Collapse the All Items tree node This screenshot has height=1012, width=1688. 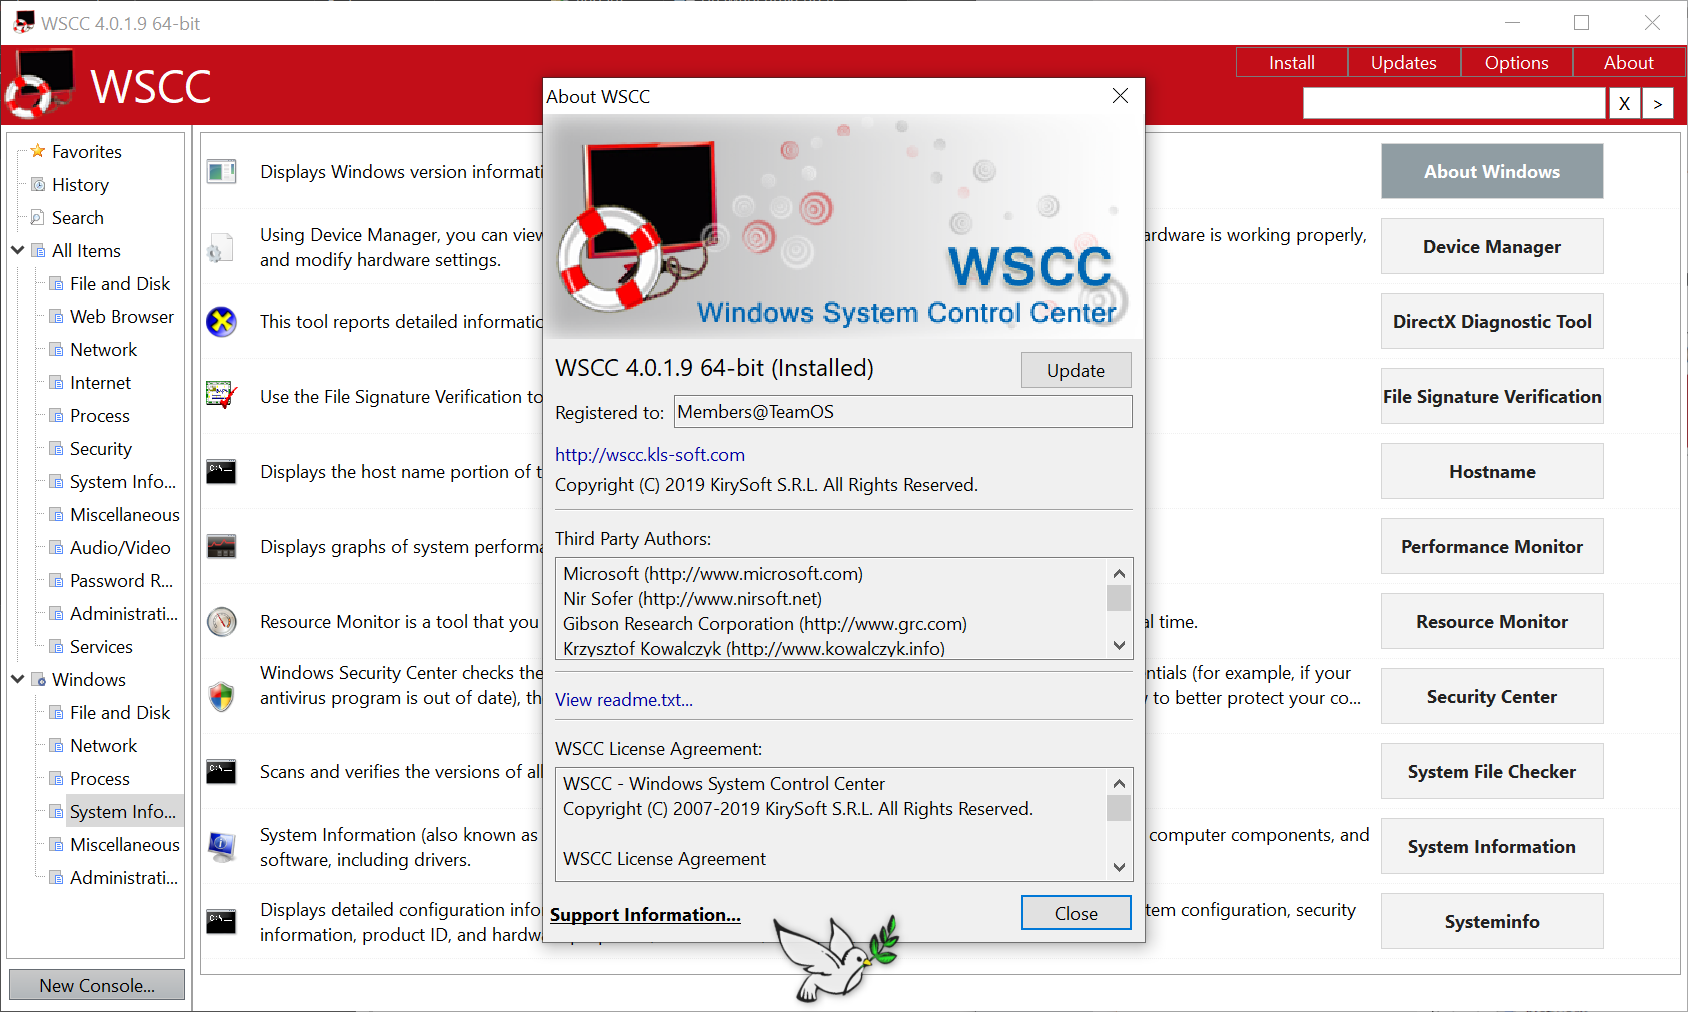(17, 250)
